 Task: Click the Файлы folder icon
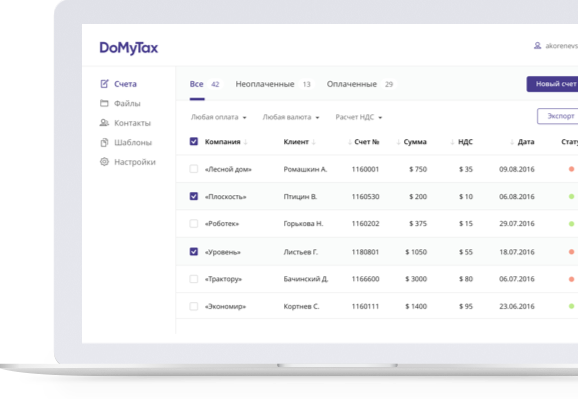[x=104, y=103]
